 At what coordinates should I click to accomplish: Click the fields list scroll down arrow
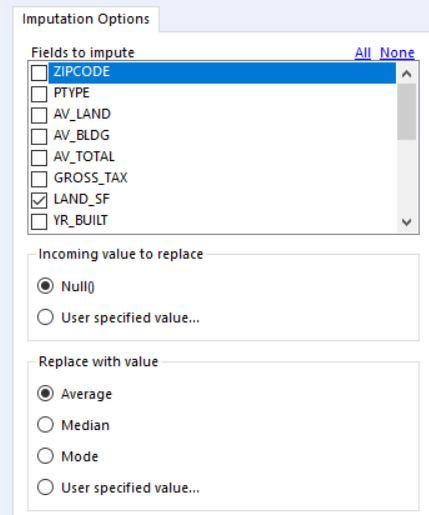click(x=406, y=222)
